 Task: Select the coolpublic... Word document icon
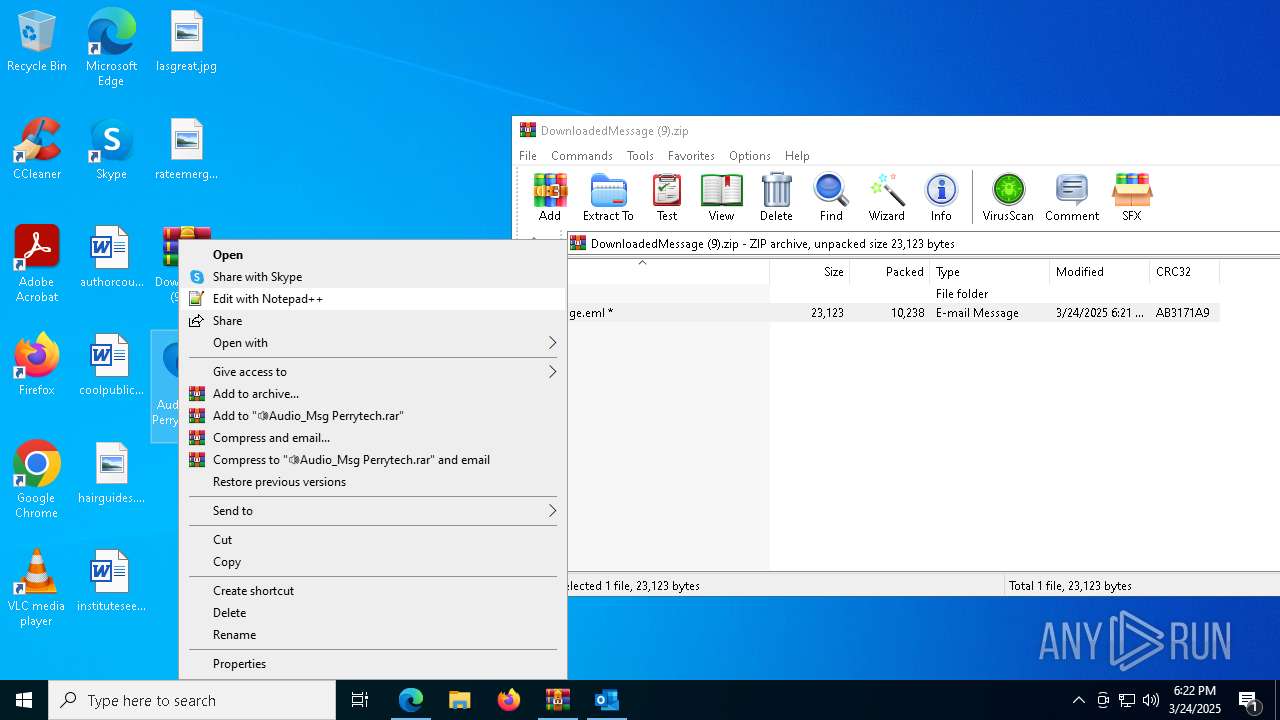click(111, 366)
